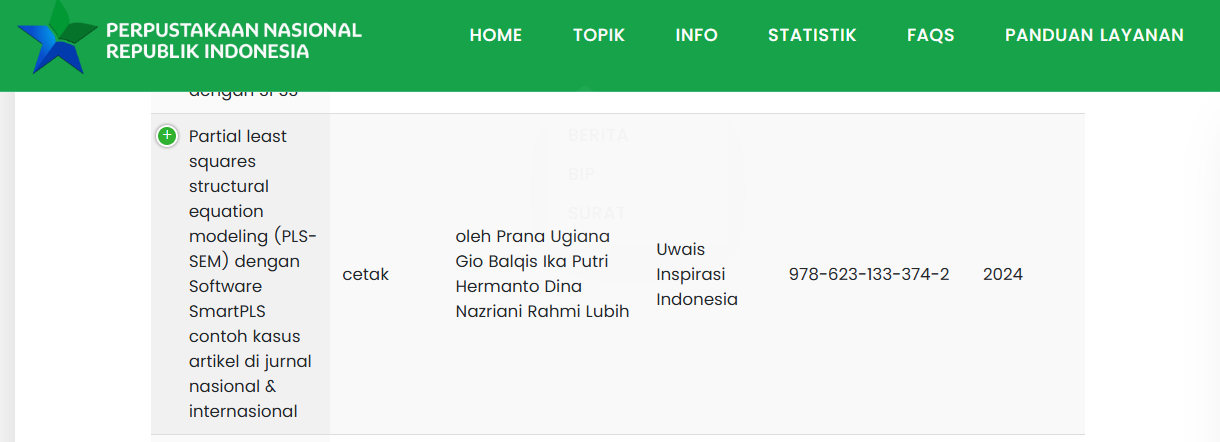Image resolution: width=1220 pixels, height=442 pixels.
Task: Open the TOPIK dropdown menu
Action: click(x=598, y=35)
